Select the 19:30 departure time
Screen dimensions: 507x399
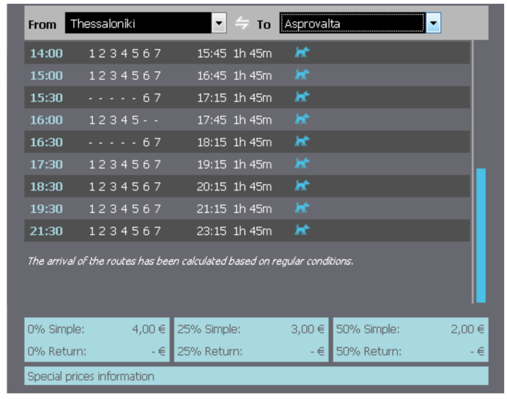click(x=46, y=209)
